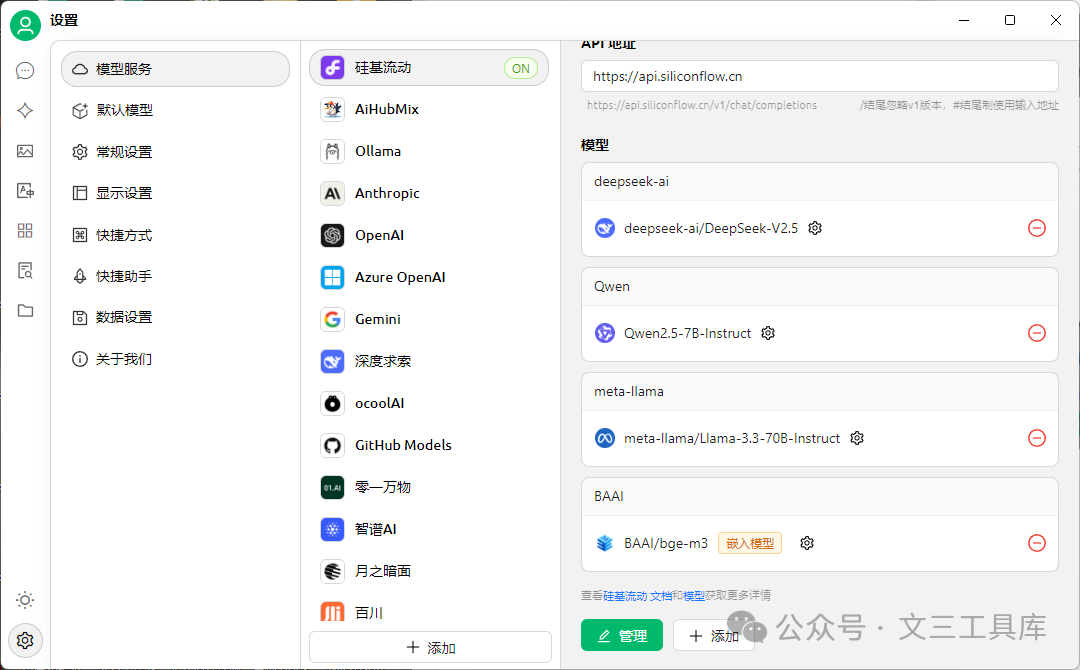Click the green 管理 button

coord(622,635)
